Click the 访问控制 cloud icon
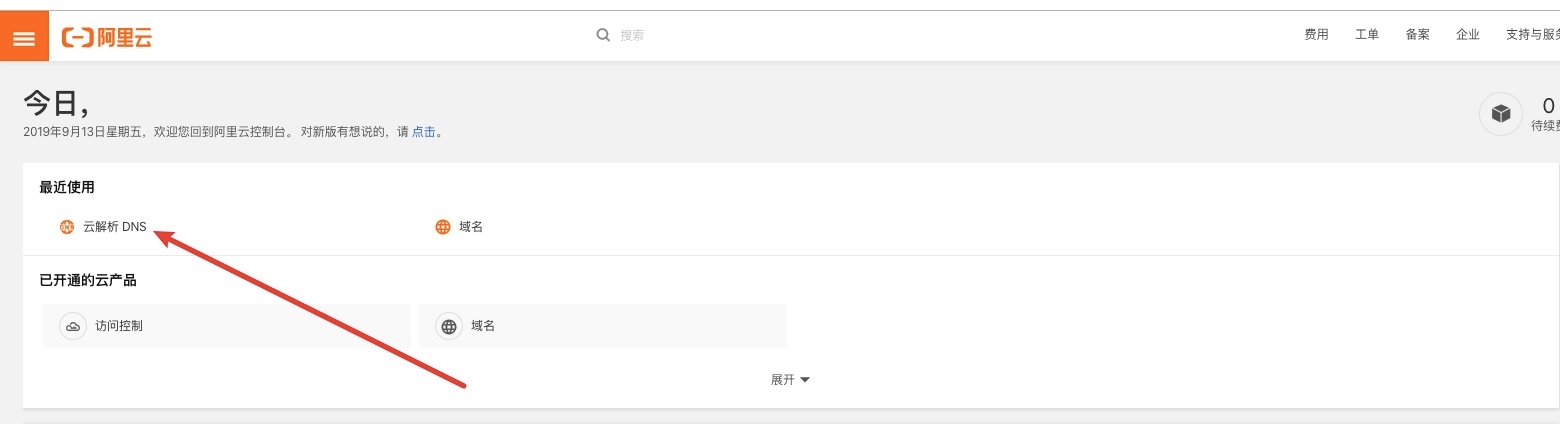The image size is (1560, 424). coord(72,326)
